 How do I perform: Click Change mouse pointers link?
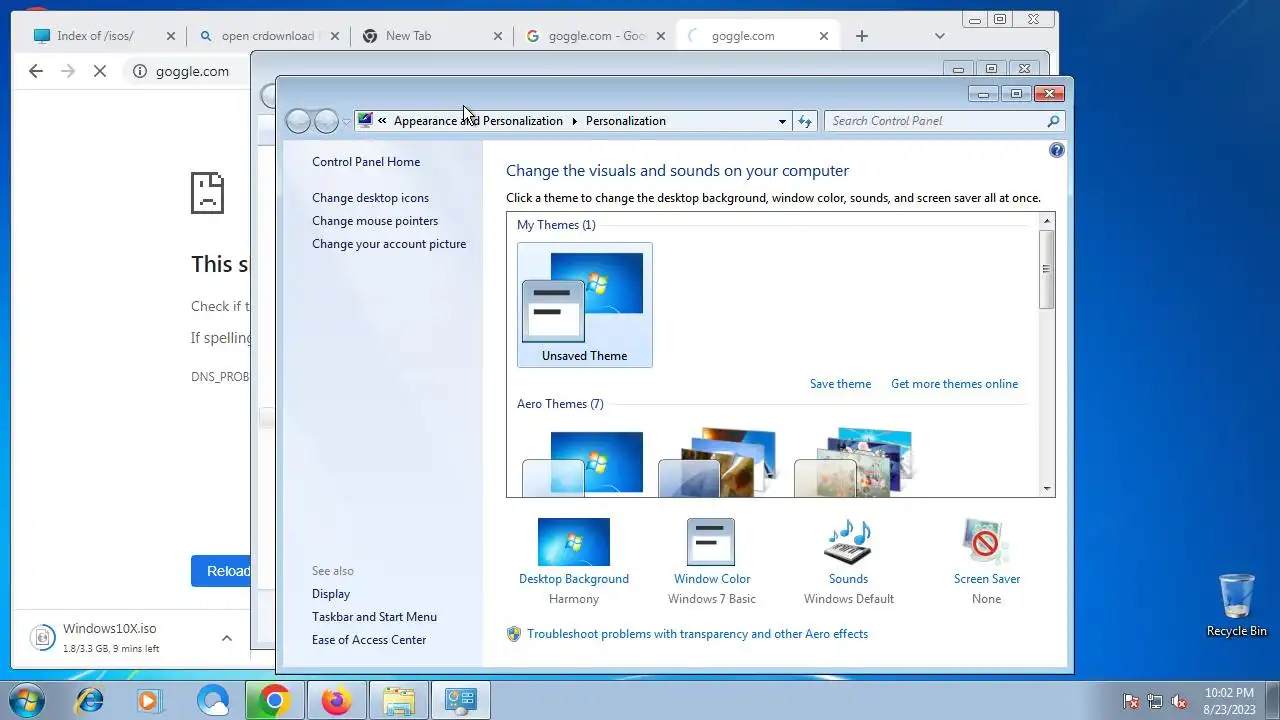click(375, 221)
